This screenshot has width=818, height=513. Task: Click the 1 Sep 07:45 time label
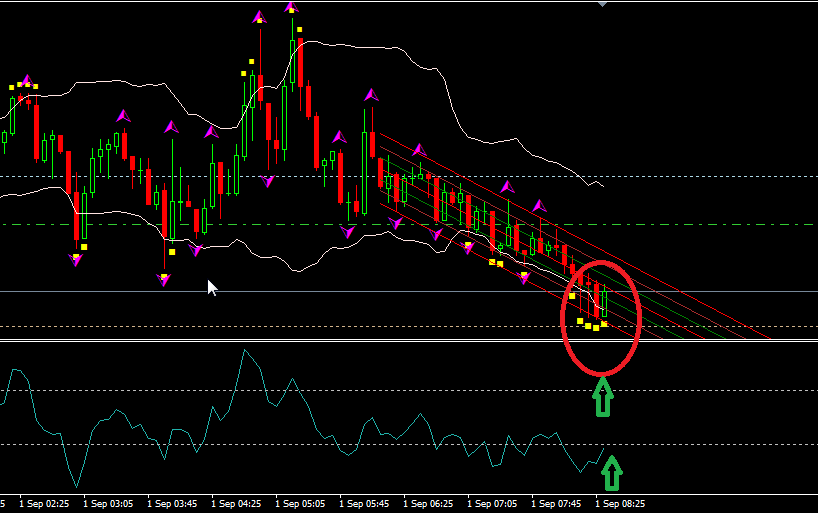tap(556, 504)
